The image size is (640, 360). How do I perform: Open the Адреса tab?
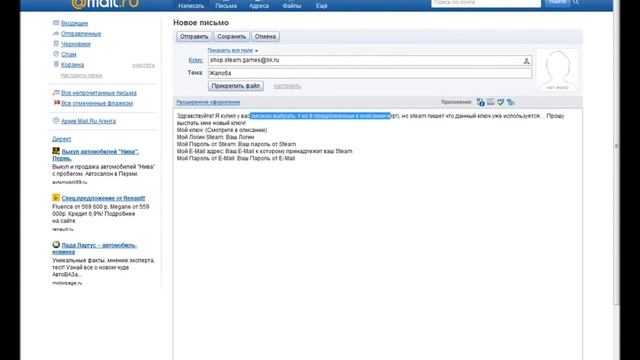tap(259, 5)
